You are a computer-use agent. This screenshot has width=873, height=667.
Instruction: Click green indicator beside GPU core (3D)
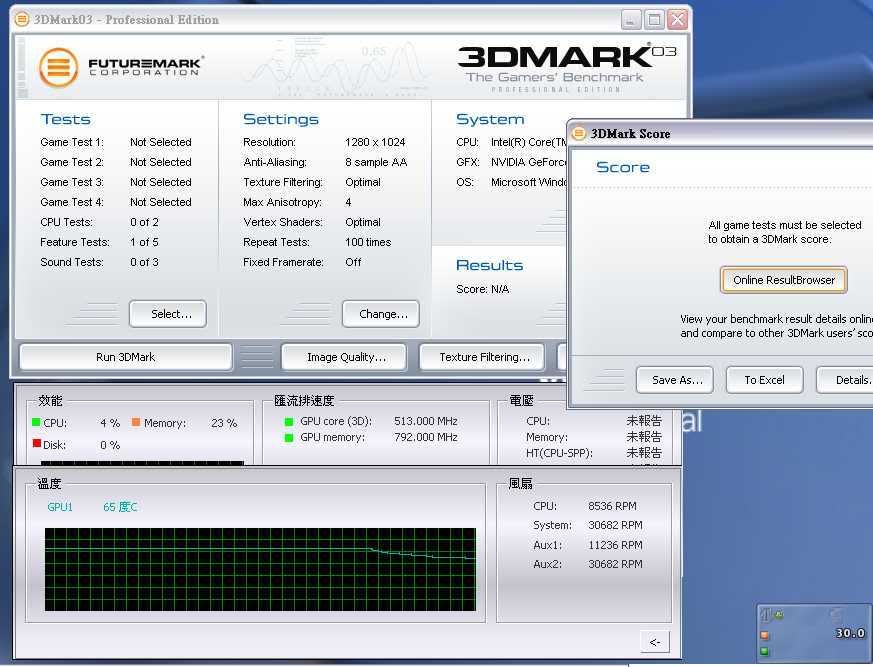click(288, 421)
